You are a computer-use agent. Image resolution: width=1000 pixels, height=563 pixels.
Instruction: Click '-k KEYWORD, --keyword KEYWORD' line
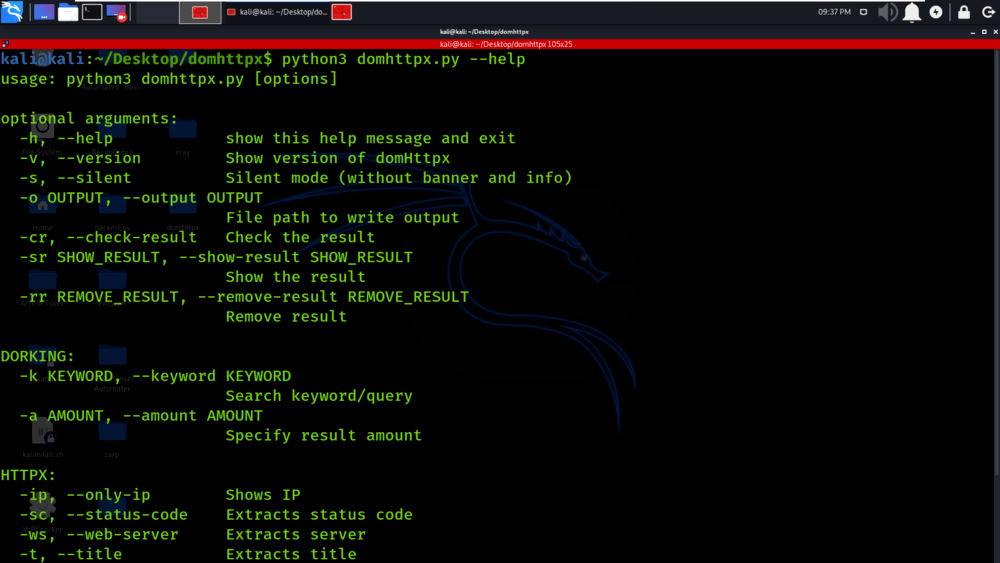pos(155,376)
